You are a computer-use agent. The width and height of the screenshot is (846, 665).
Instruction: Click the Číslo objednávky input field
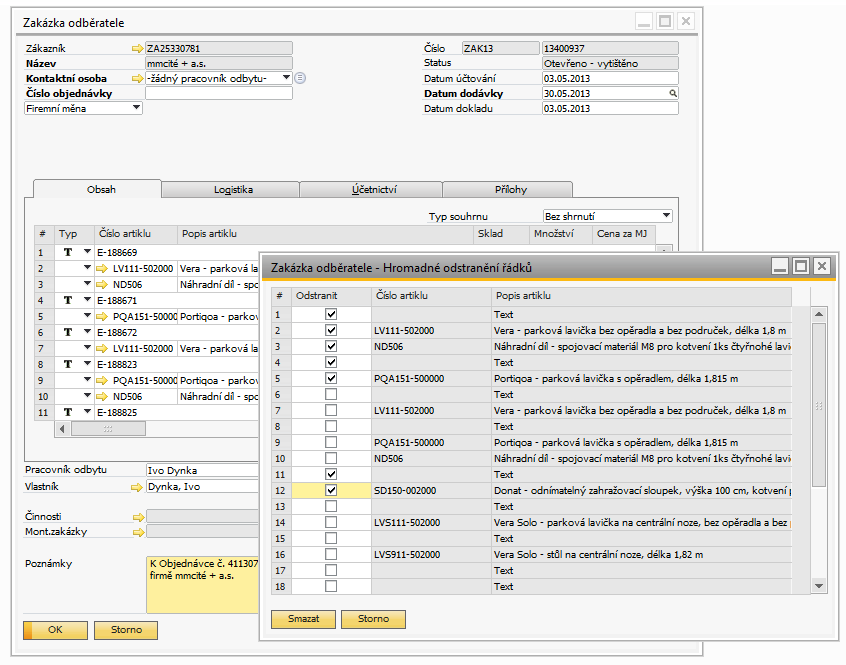click(219, 93)
